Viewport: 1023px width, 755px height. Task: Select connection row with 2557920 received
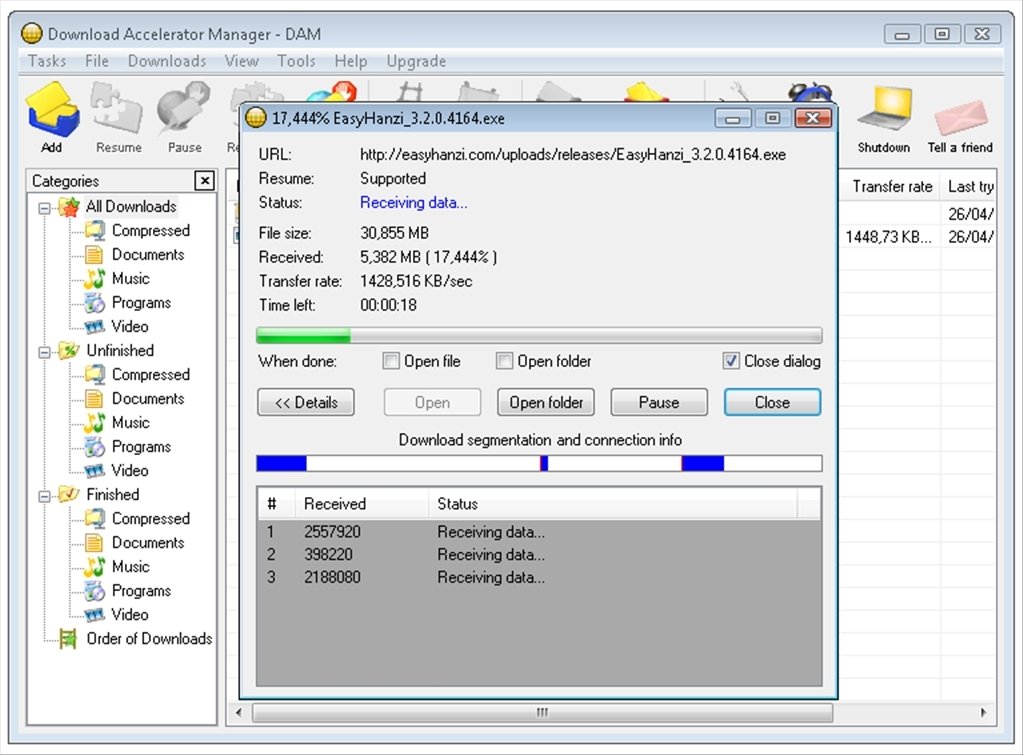click(x=539, y=532)
